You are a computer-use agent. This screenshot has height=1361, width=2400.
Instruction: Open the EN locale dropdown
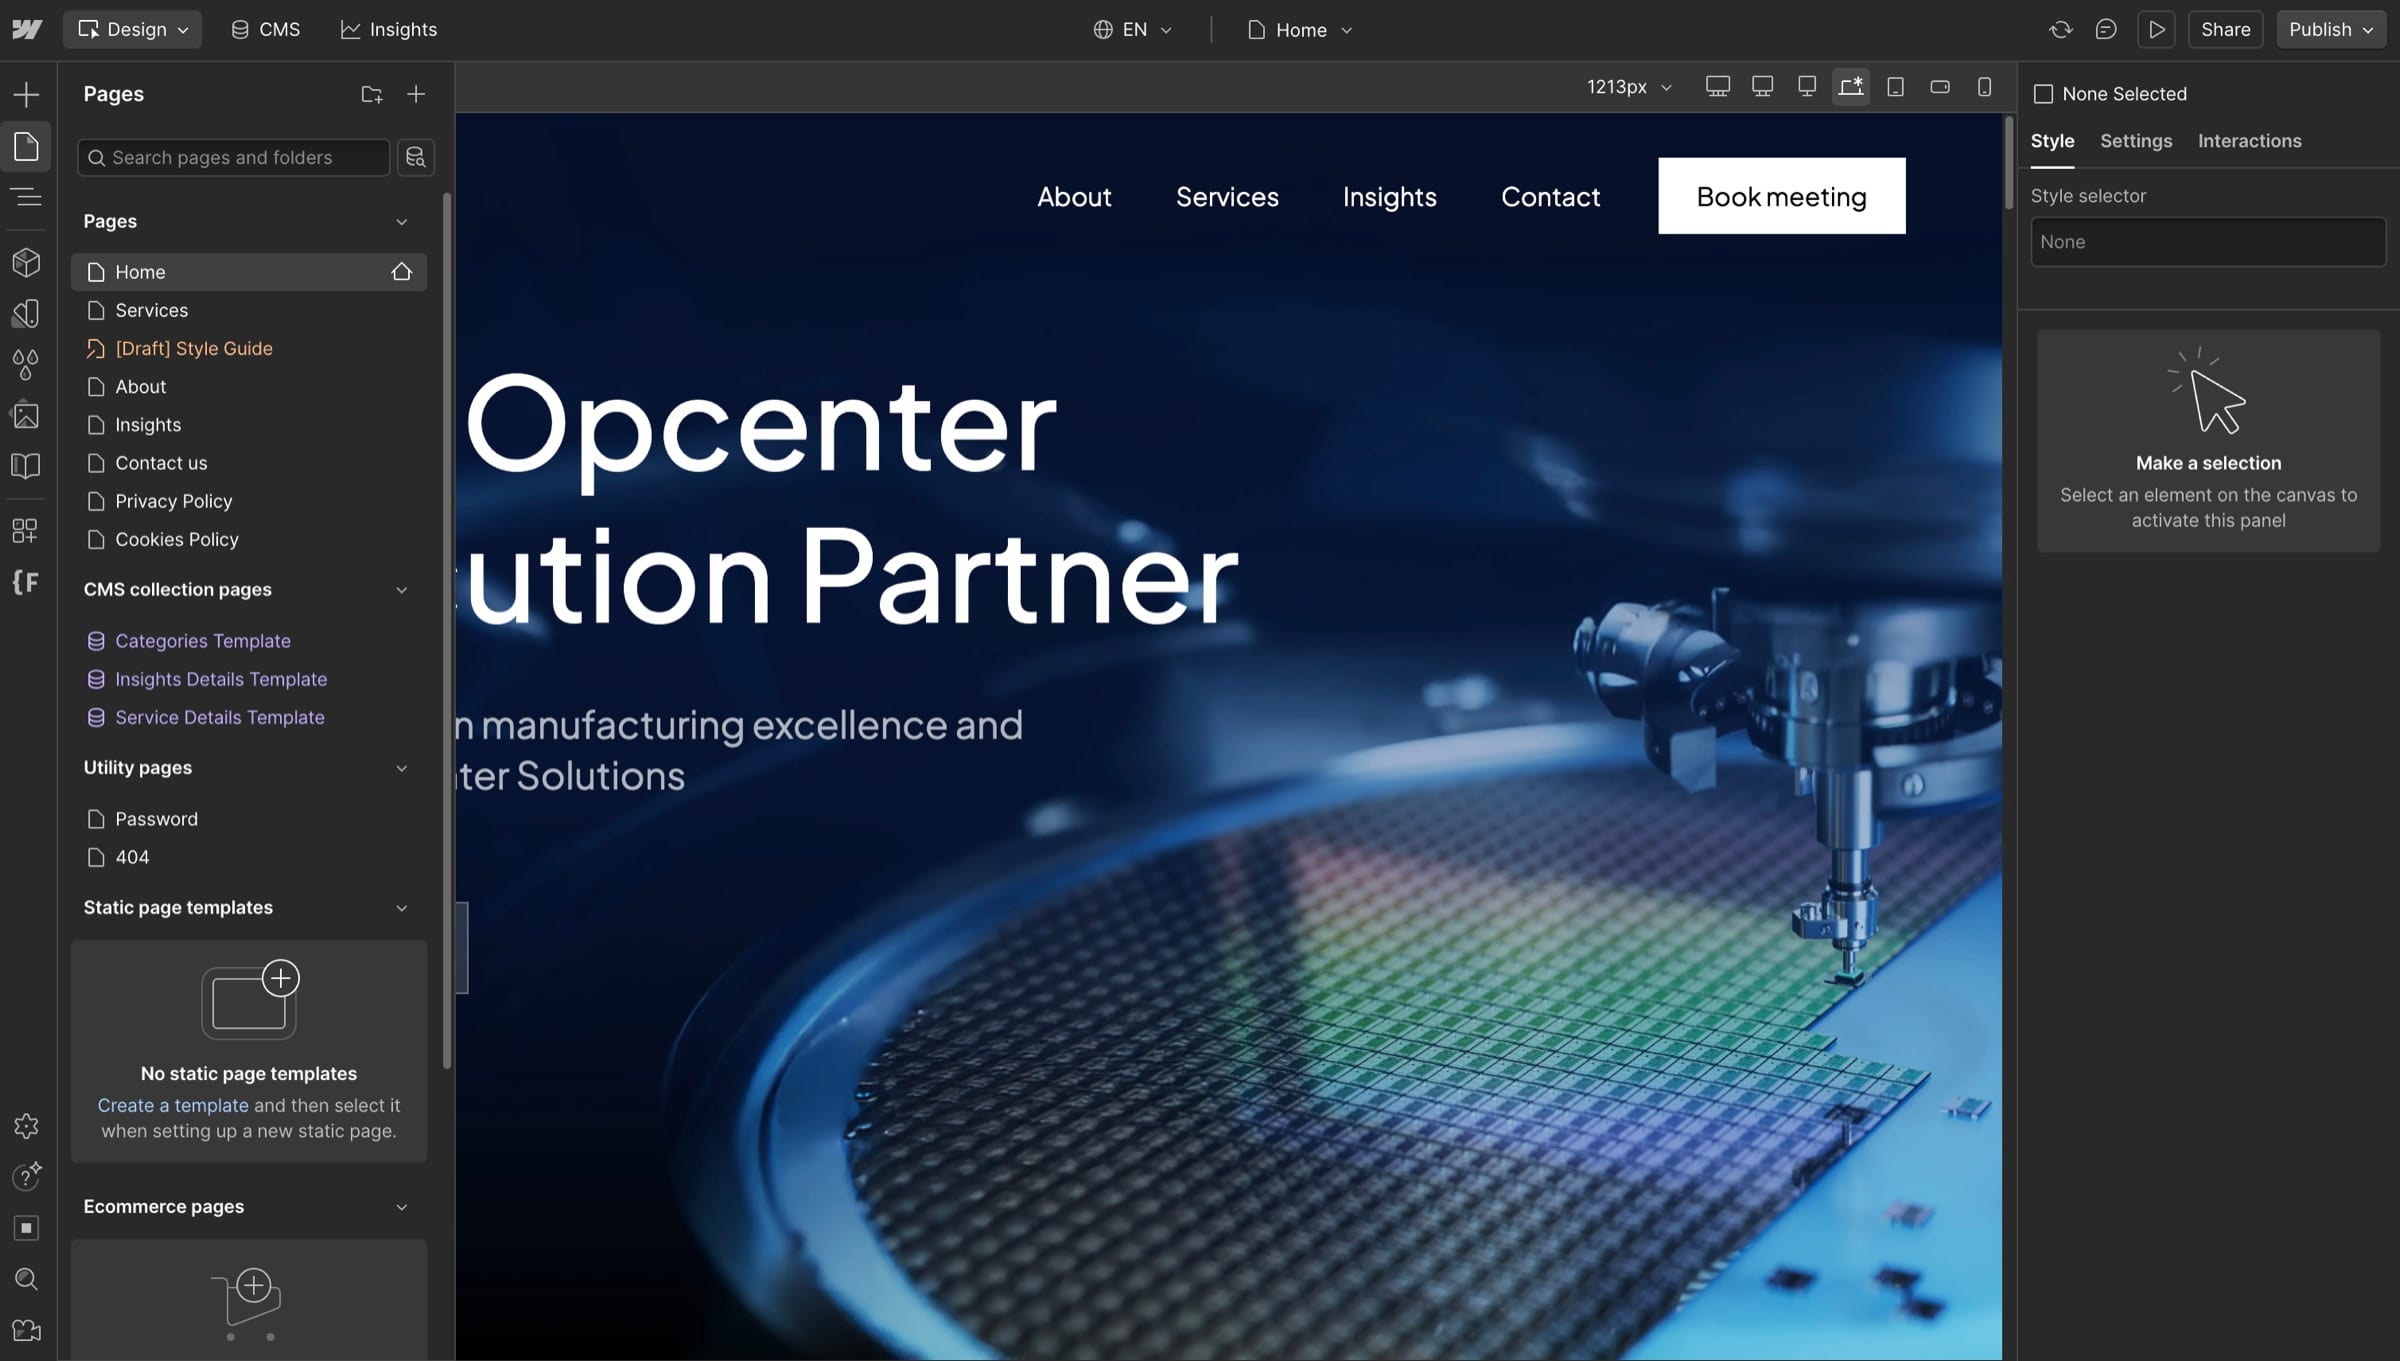pyautogui.click(x=1132, y=30)
